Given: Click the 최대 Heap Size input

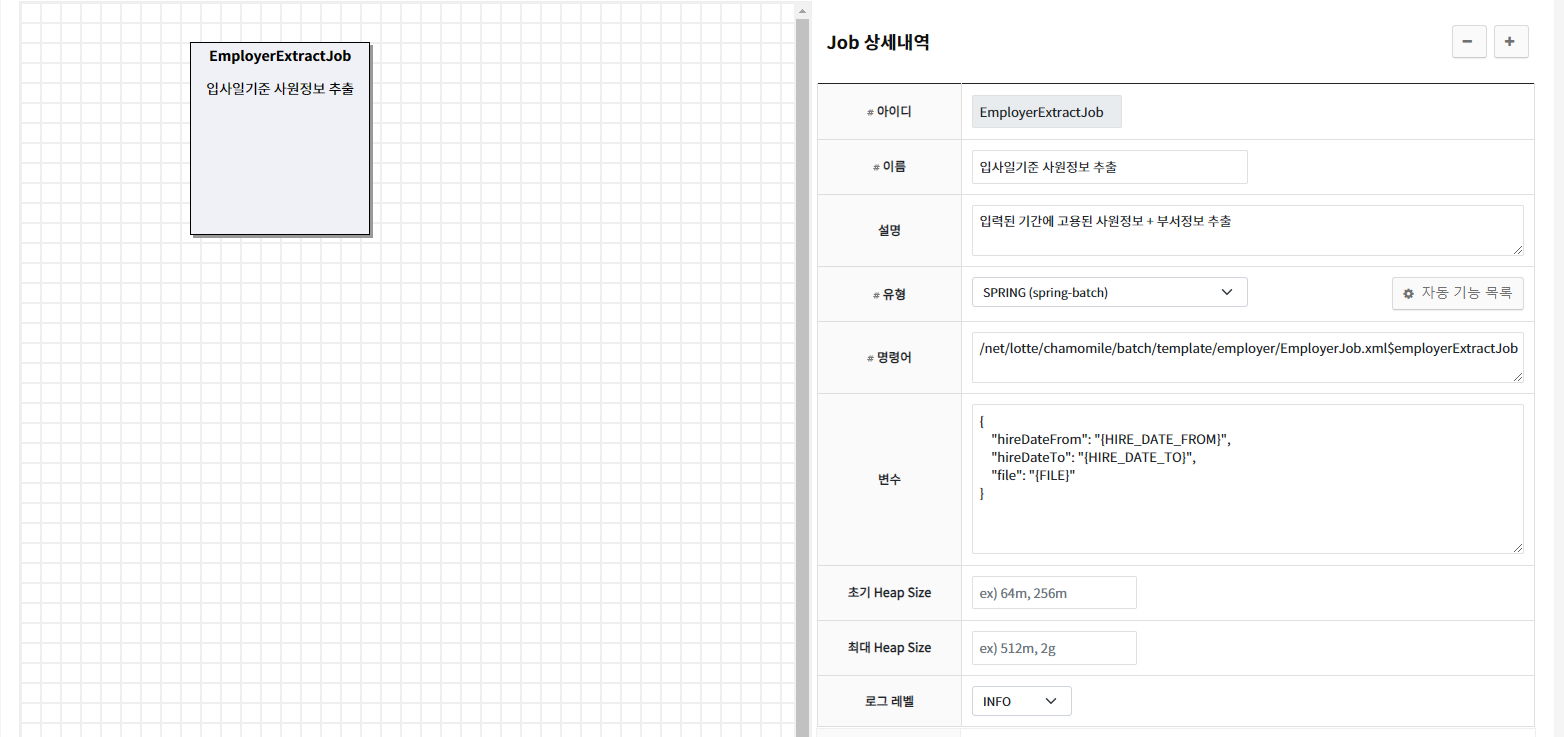Looking at the screenshot, I should coord(1054,647).
